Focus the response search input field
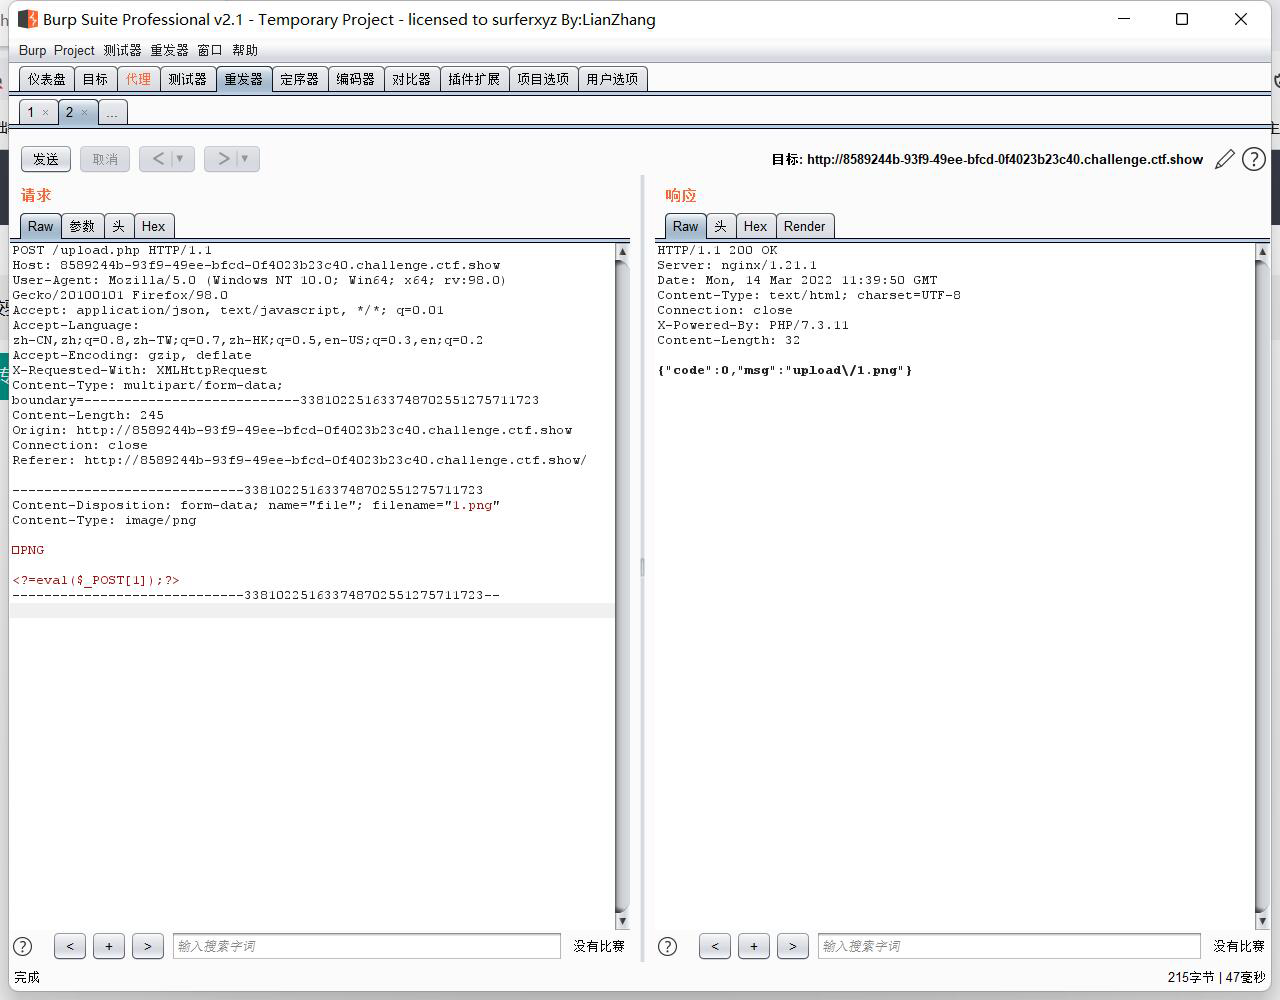 [1009, 946]
